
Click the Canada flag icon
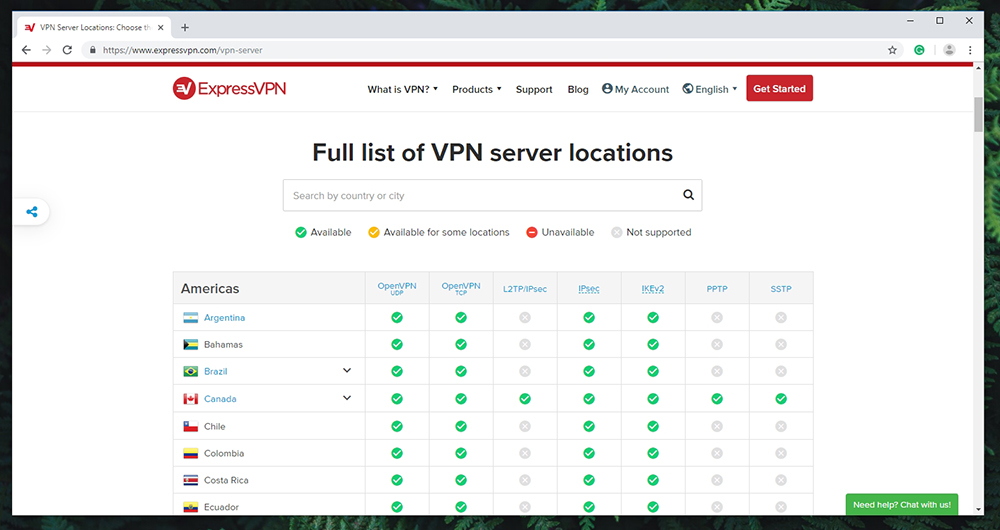click(191, 399)
